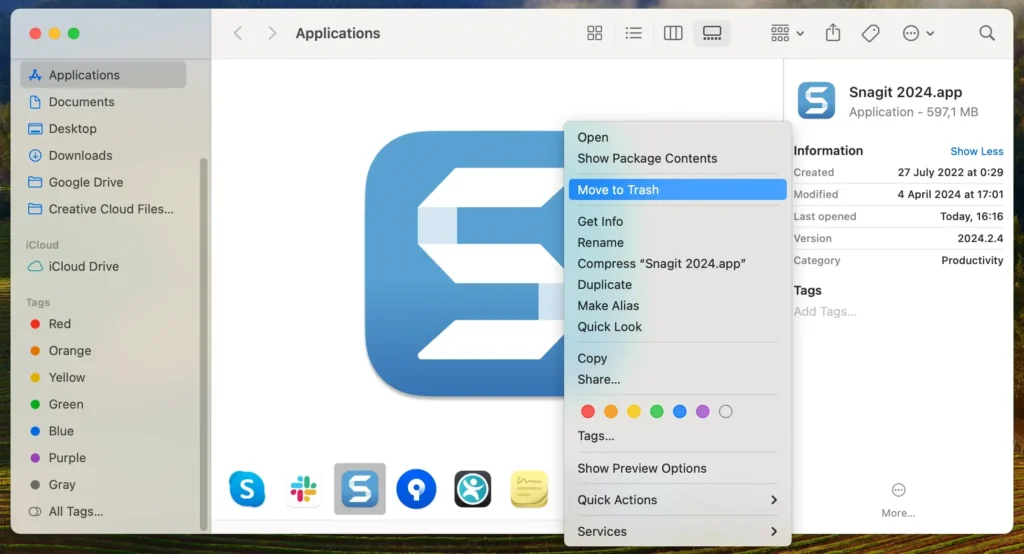Image resolution: width=1024 pixels, height=554 pixels.
Task: Switch Finder to list view
Action: 633,33
